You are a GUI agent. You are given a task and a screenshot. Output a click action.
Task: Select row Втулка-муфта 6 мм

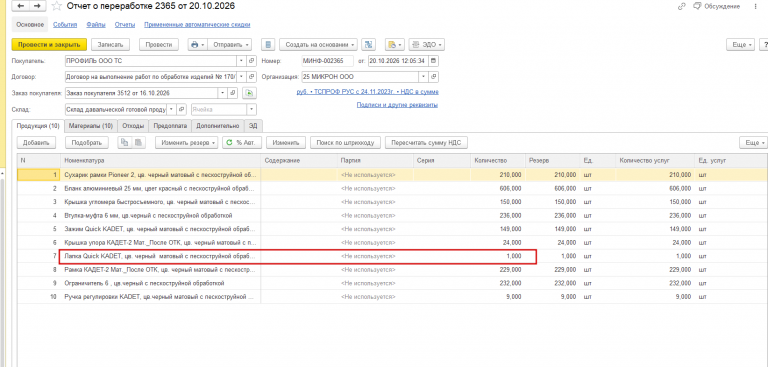392,215
